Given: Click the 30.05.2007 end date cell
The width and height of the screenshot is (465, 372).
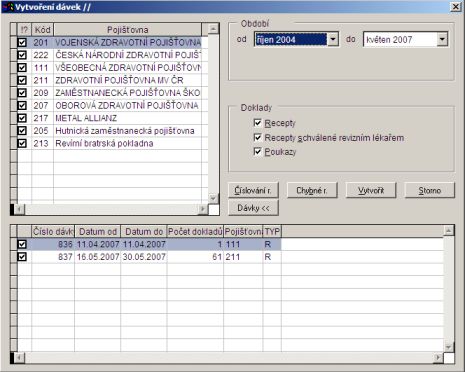Looking at the screenshot, I should [144, 257].
